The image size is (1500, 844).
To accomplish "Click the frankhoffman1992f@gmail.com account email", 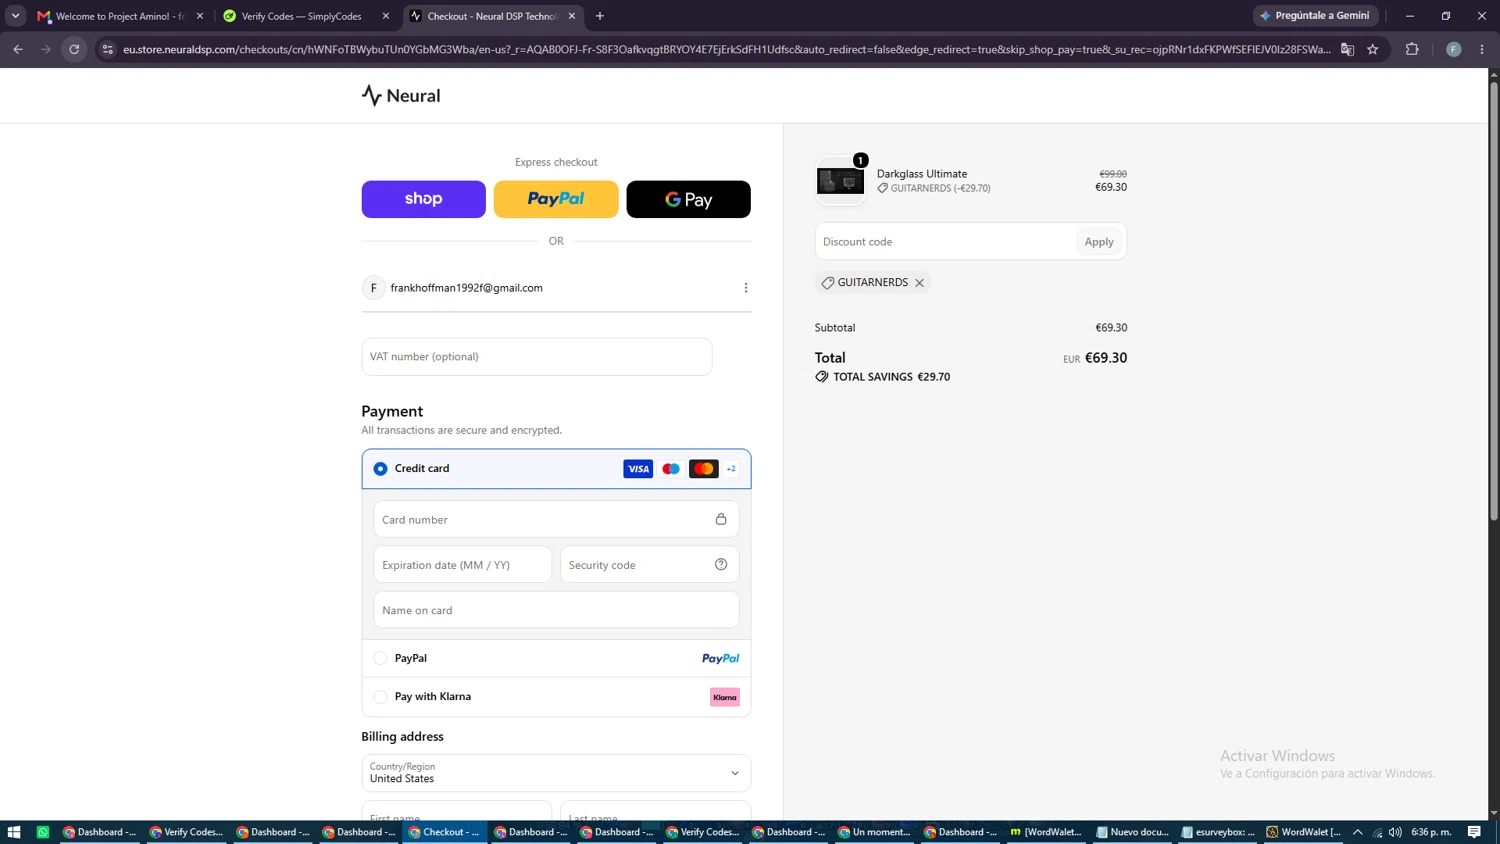I will click(466, 288).
